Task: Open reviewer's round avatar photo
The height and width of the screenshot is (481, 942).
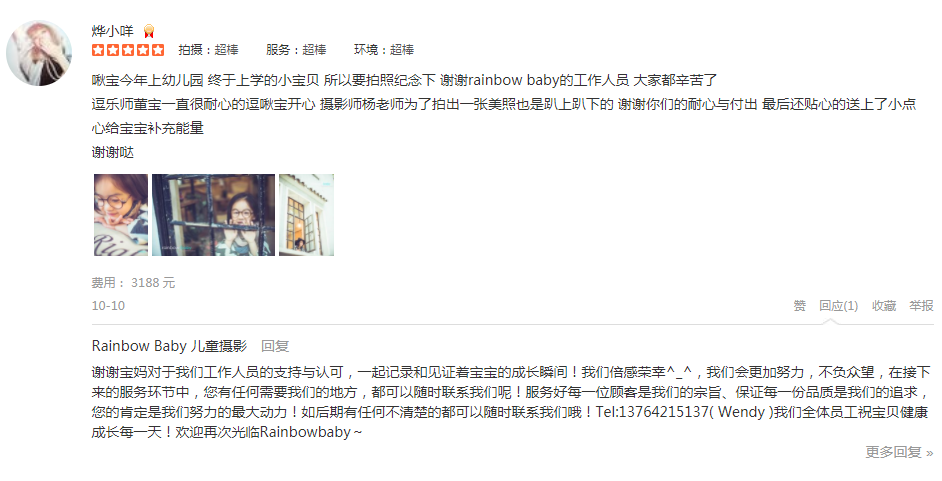Action: click(39, 53)
